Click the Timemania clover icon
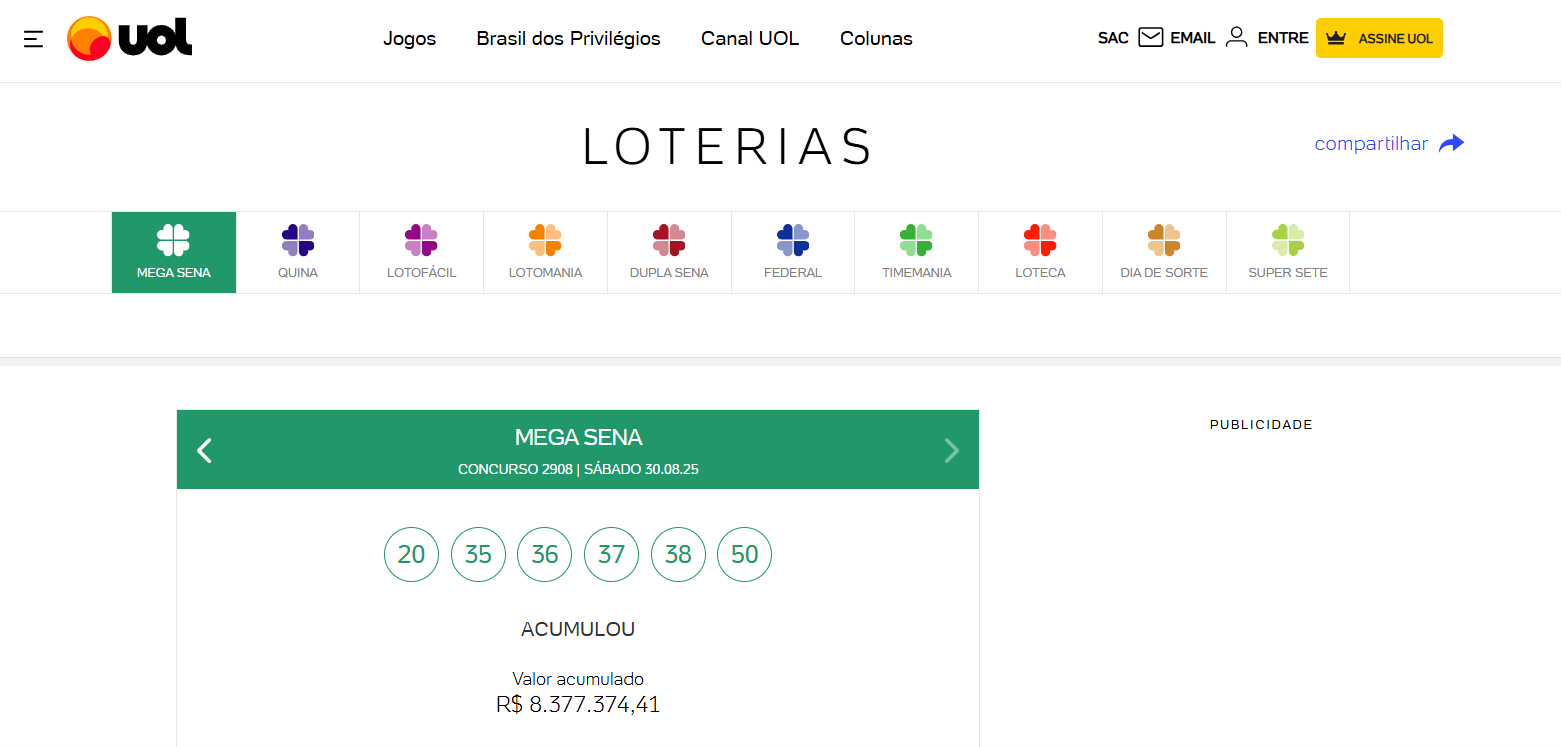 tap(916, 240)
